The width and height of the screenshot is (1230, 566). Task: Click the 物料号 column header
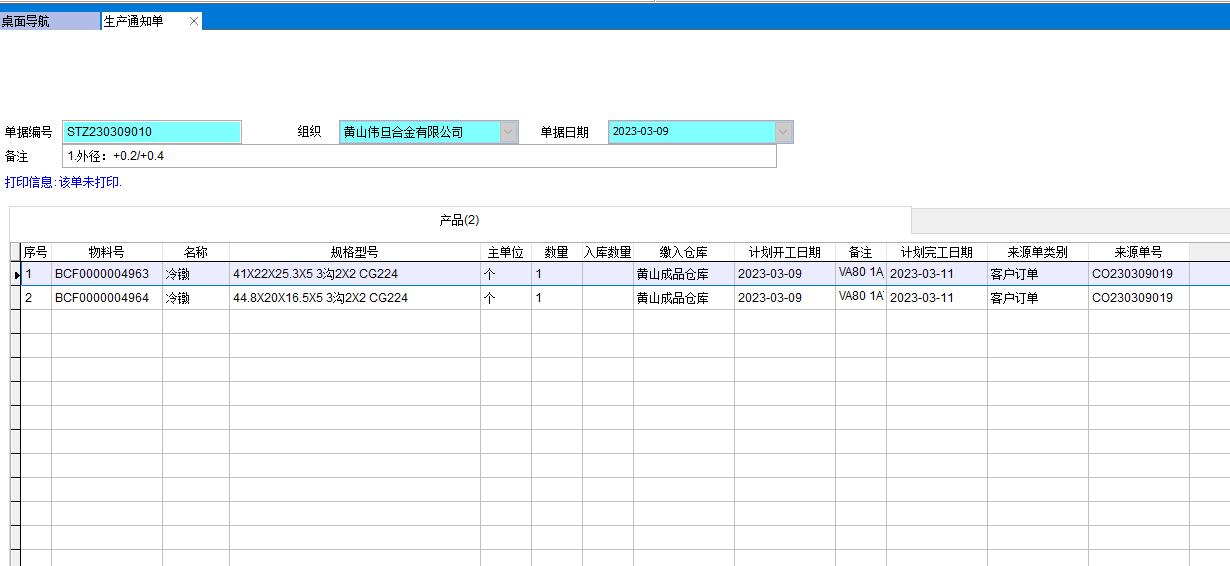coord(106,252)
